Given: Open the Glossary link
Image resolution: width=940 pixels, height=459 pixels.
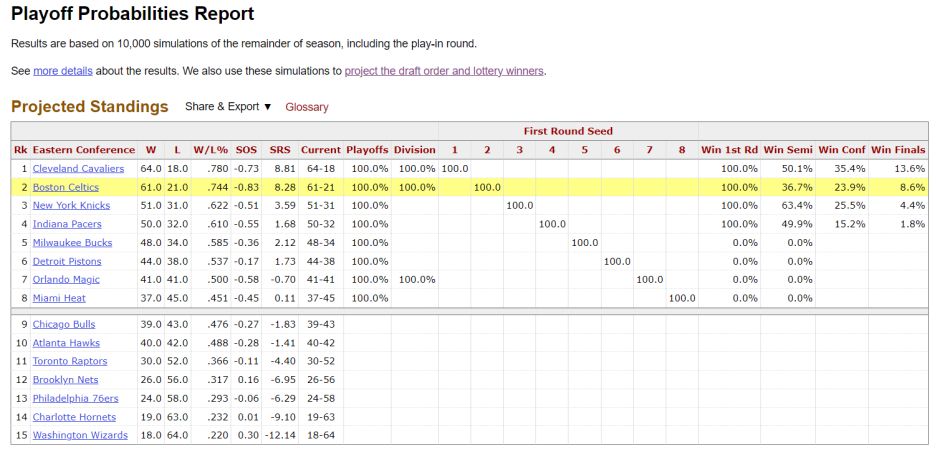Looking at the screenshot, I should tap(307, 107).
